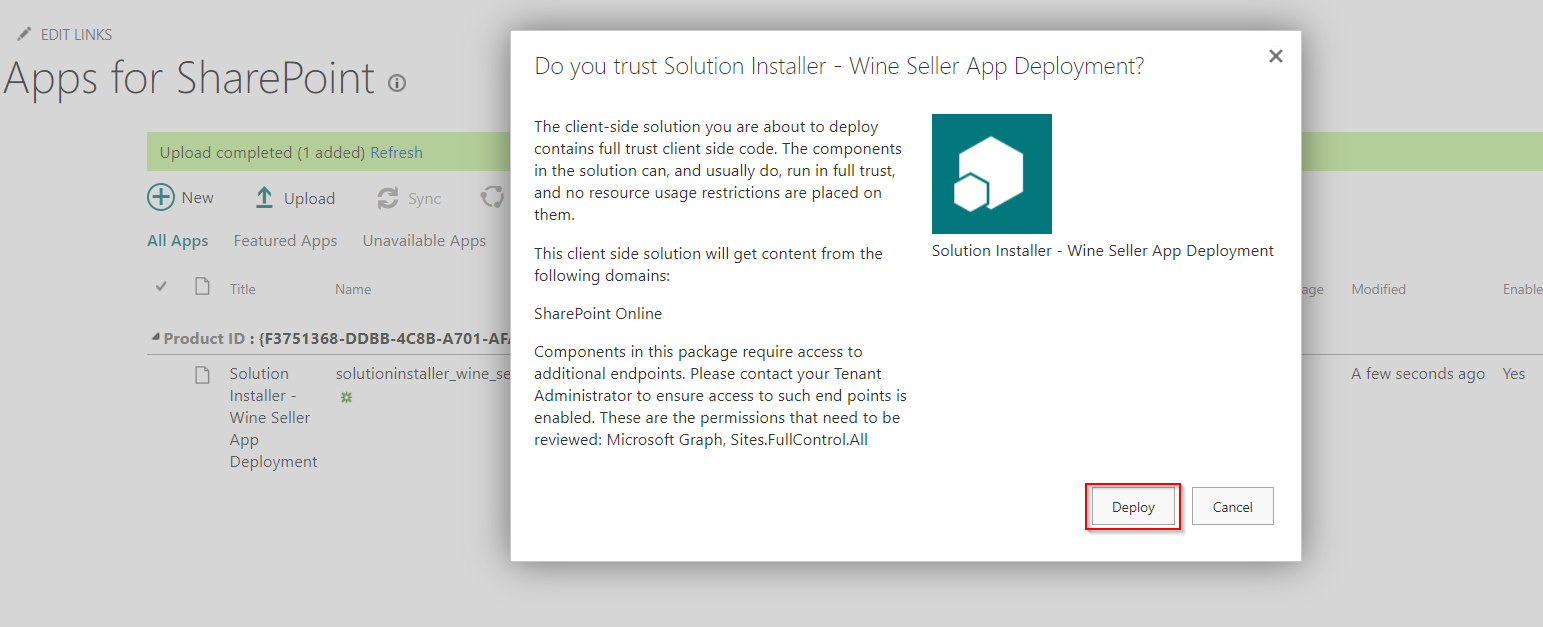Toggle the select-all checkmark column header
Viewport: 1543px width, 627px height.
[161, 287]
